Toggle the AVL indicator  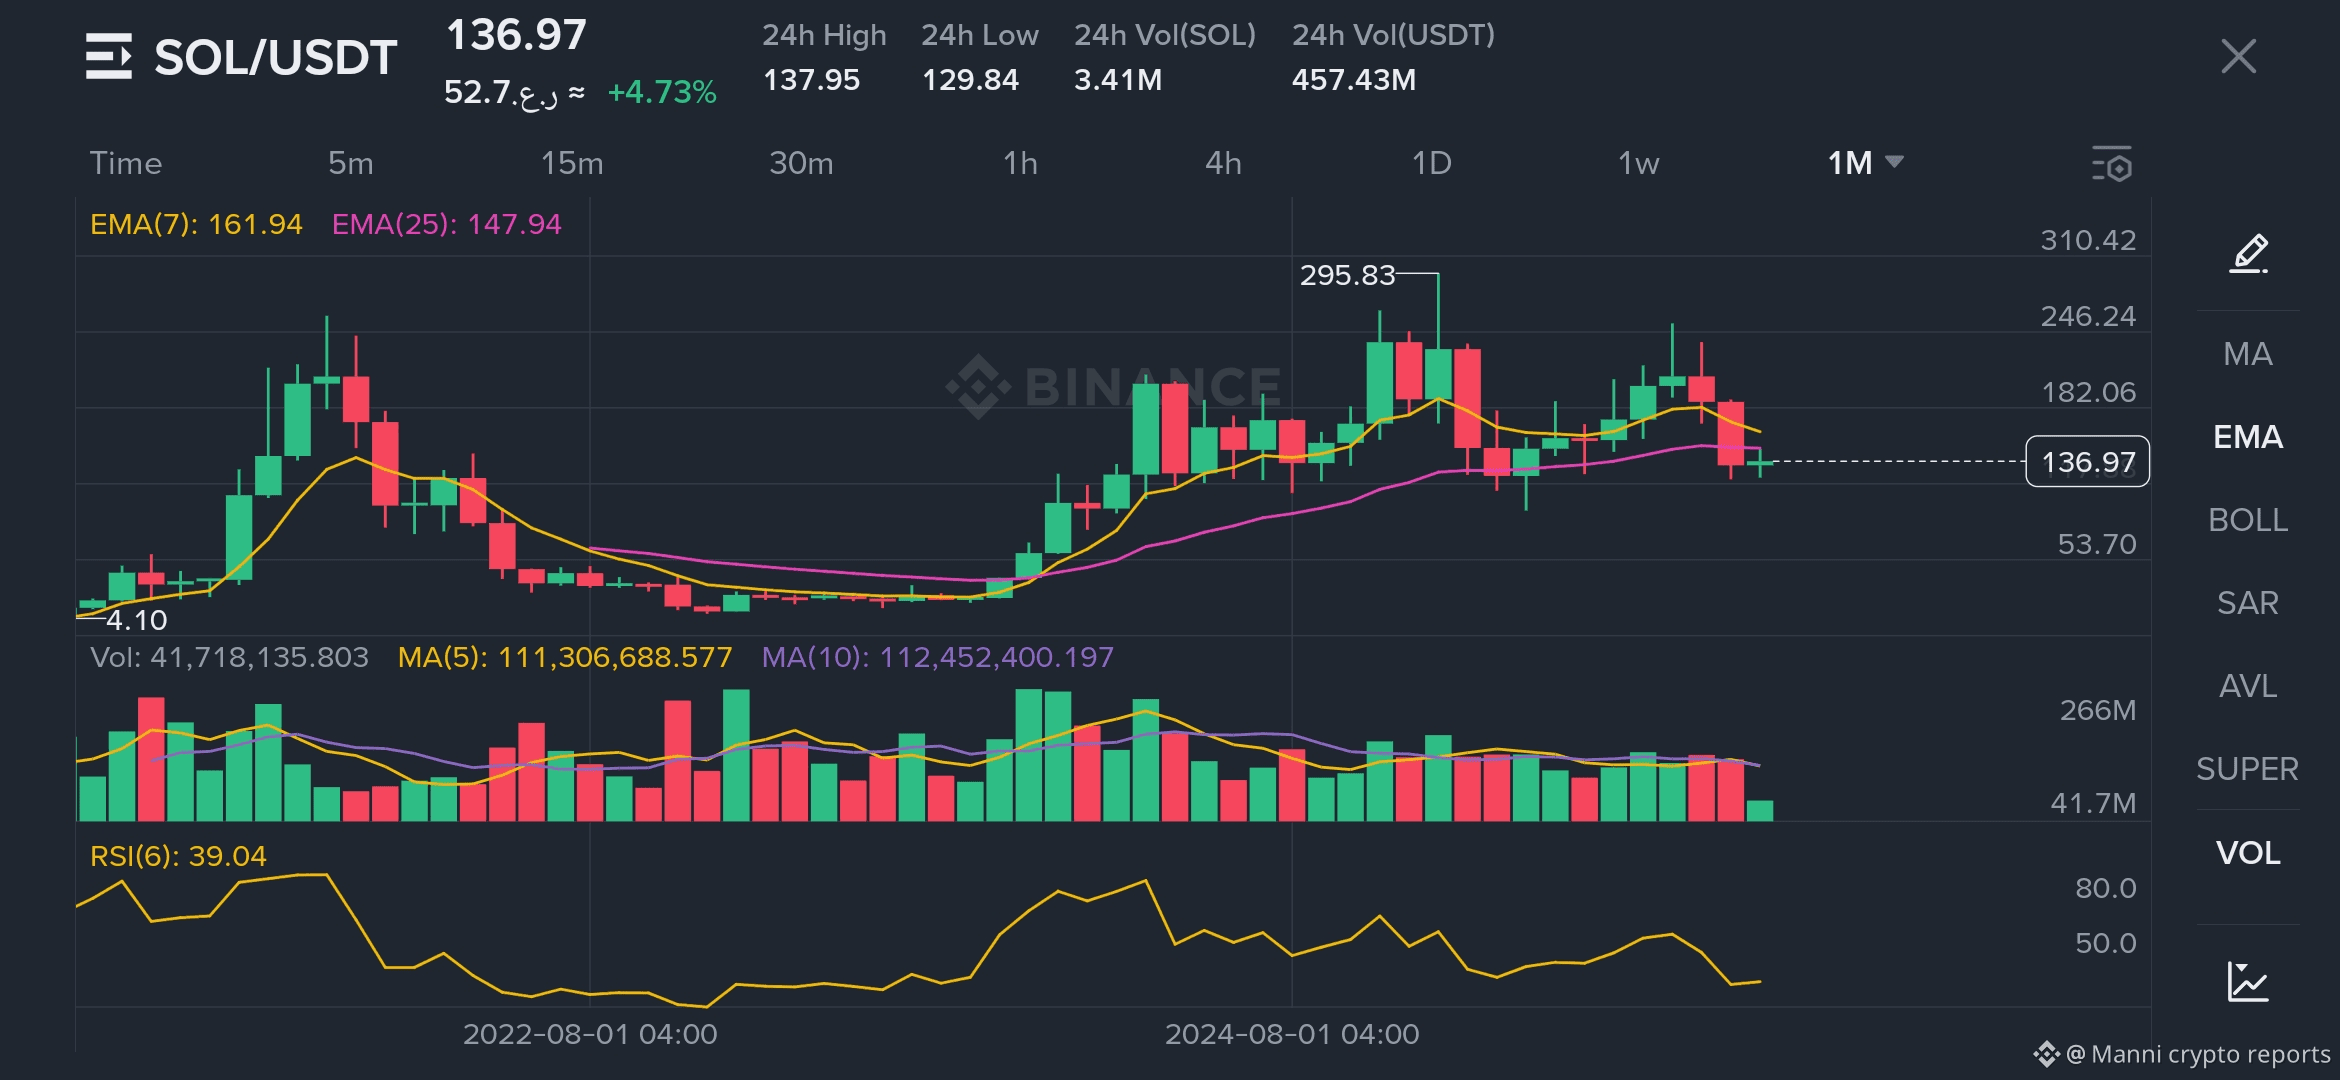coord(2248,686)
